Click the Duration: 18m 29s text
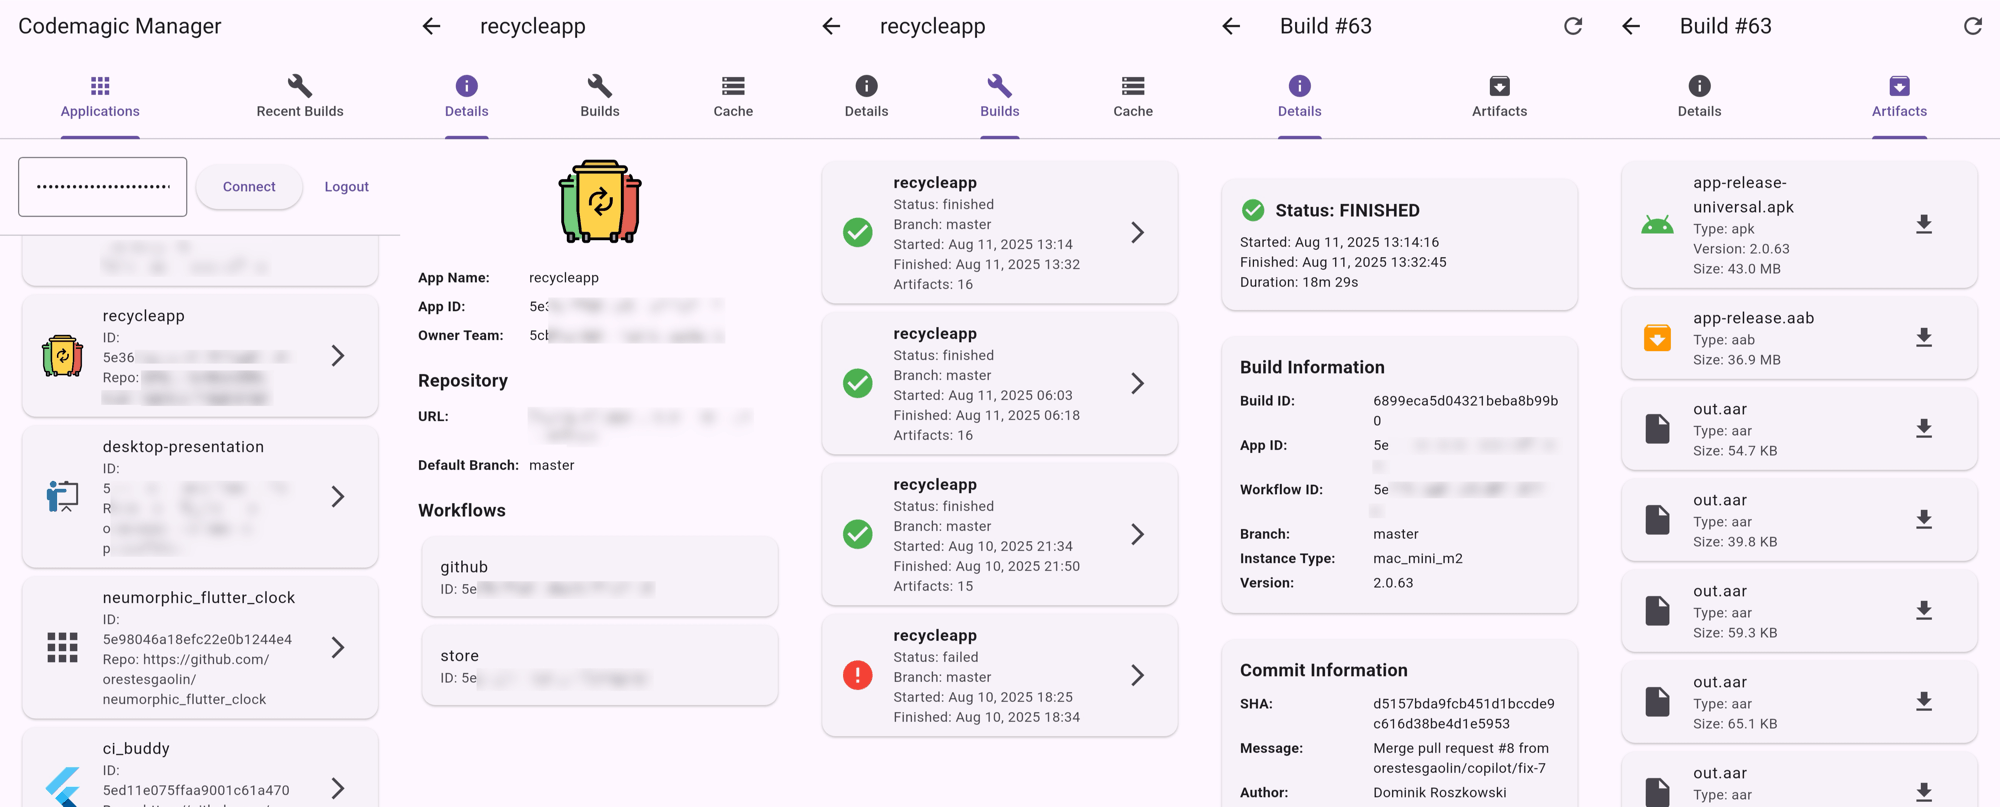Viewport: 2000px width, 807px height. (x=1299, y=282)
